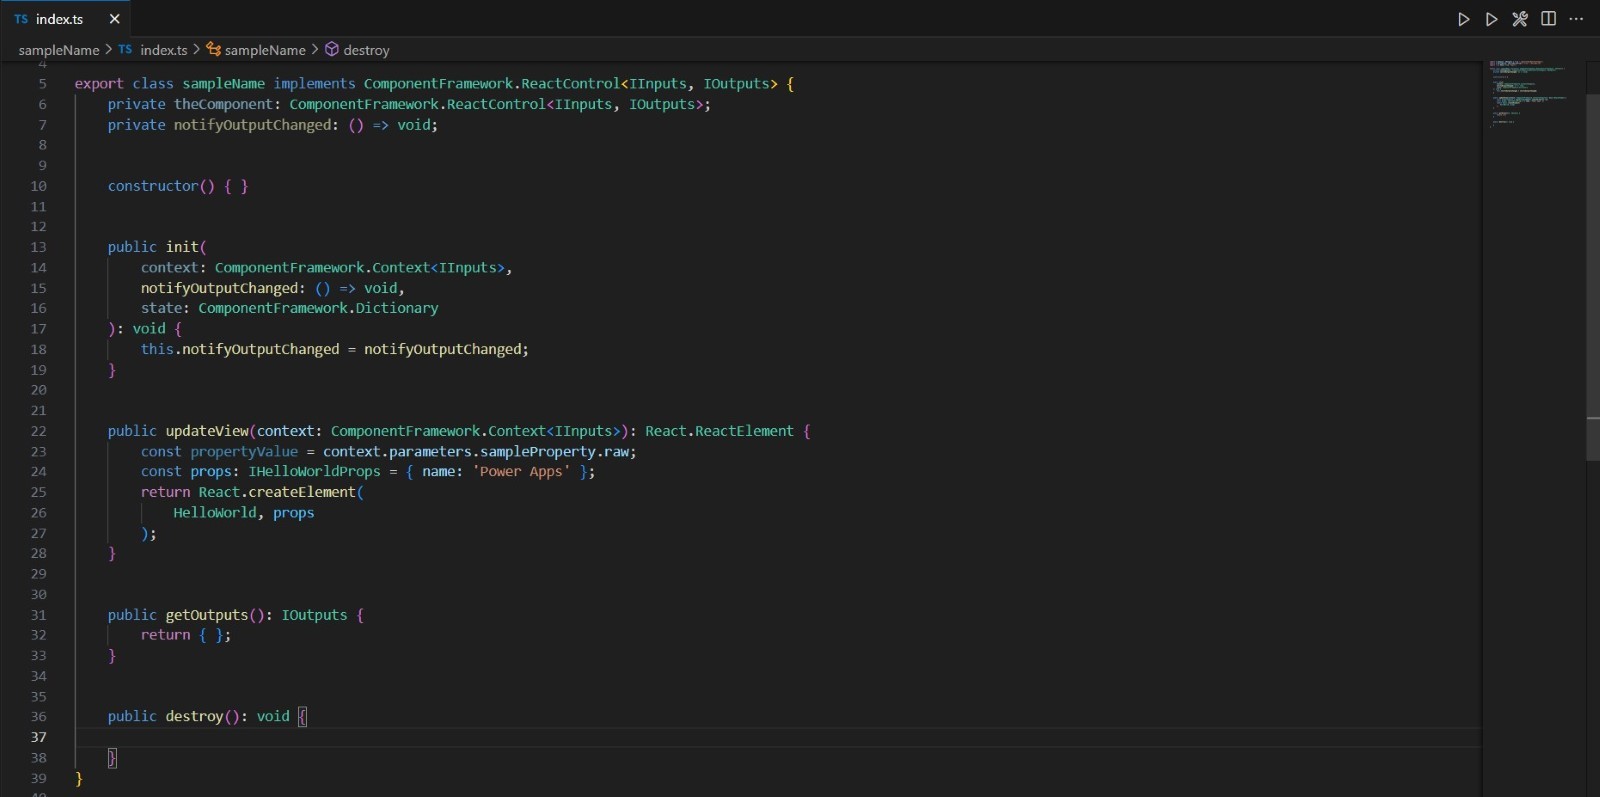Click the 'init' method name
Image resolution: width=1600 pixels, height=797 pixels.
(182, 247)
